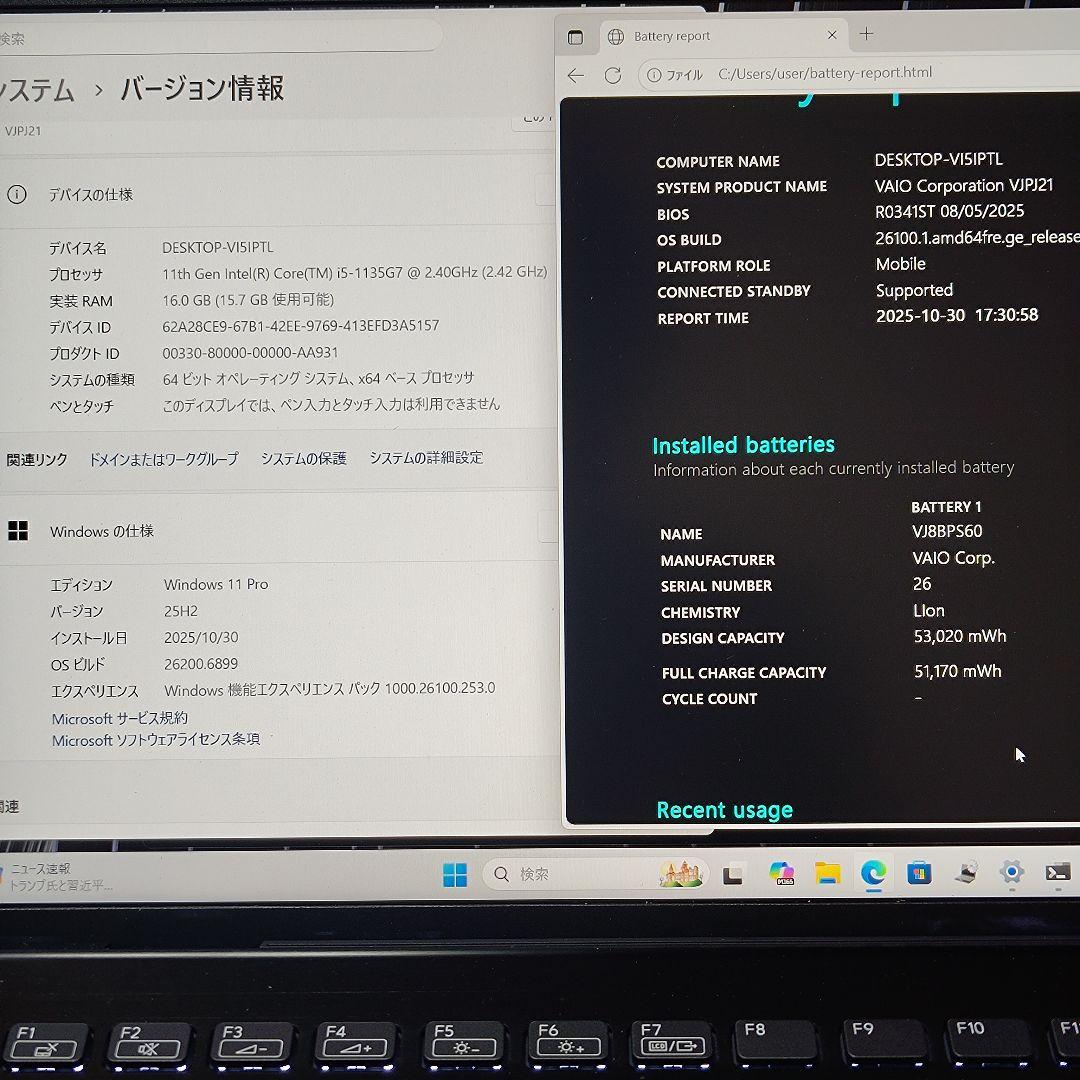1080x1080 pixels.
Task: Navigate back in the Edge browser
Action: (575, 74)
